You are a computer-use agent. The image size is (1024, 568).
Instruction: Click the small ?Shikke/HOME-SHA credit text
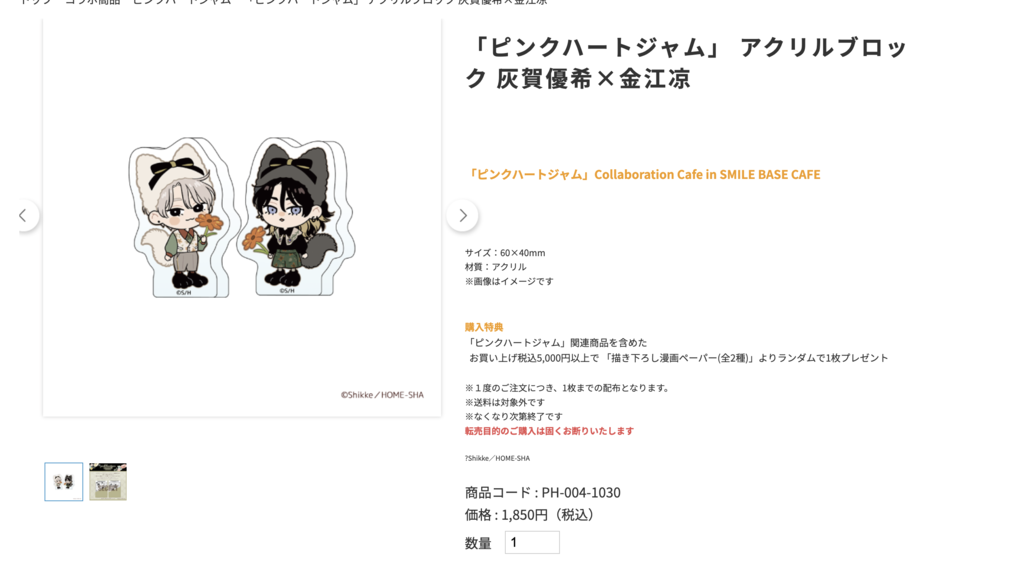(498, 458)
